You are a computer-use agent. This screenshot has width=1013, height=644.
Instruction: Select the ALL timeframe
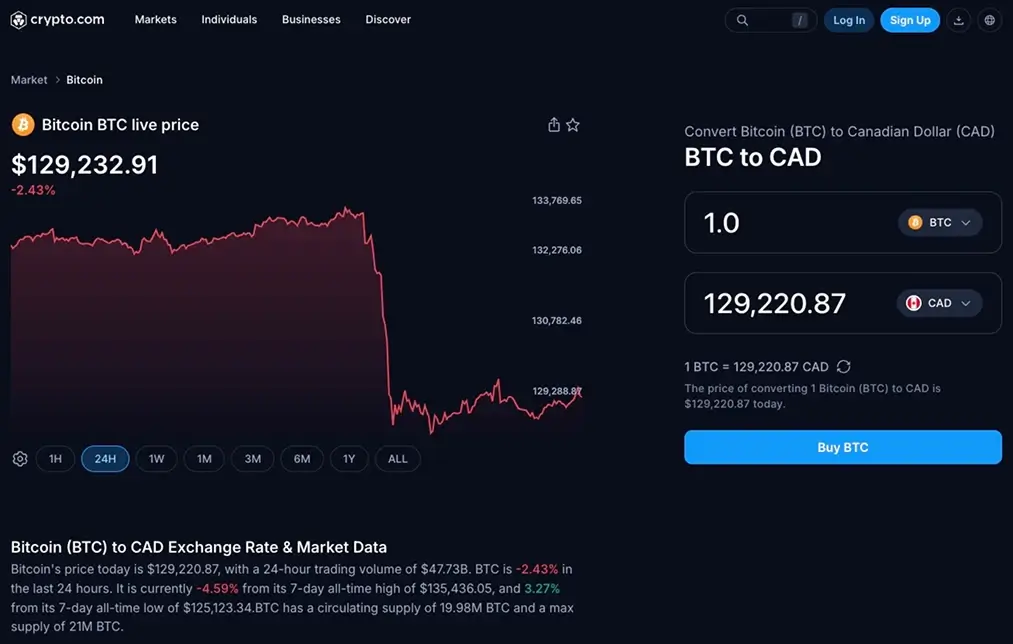397,458
